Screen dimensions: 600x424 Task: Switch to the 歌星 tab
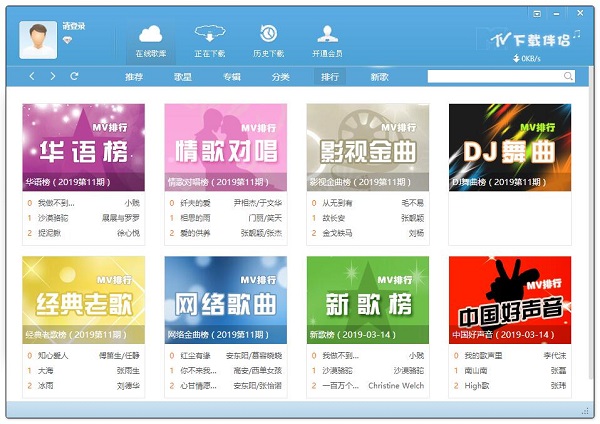pos(183,77)
